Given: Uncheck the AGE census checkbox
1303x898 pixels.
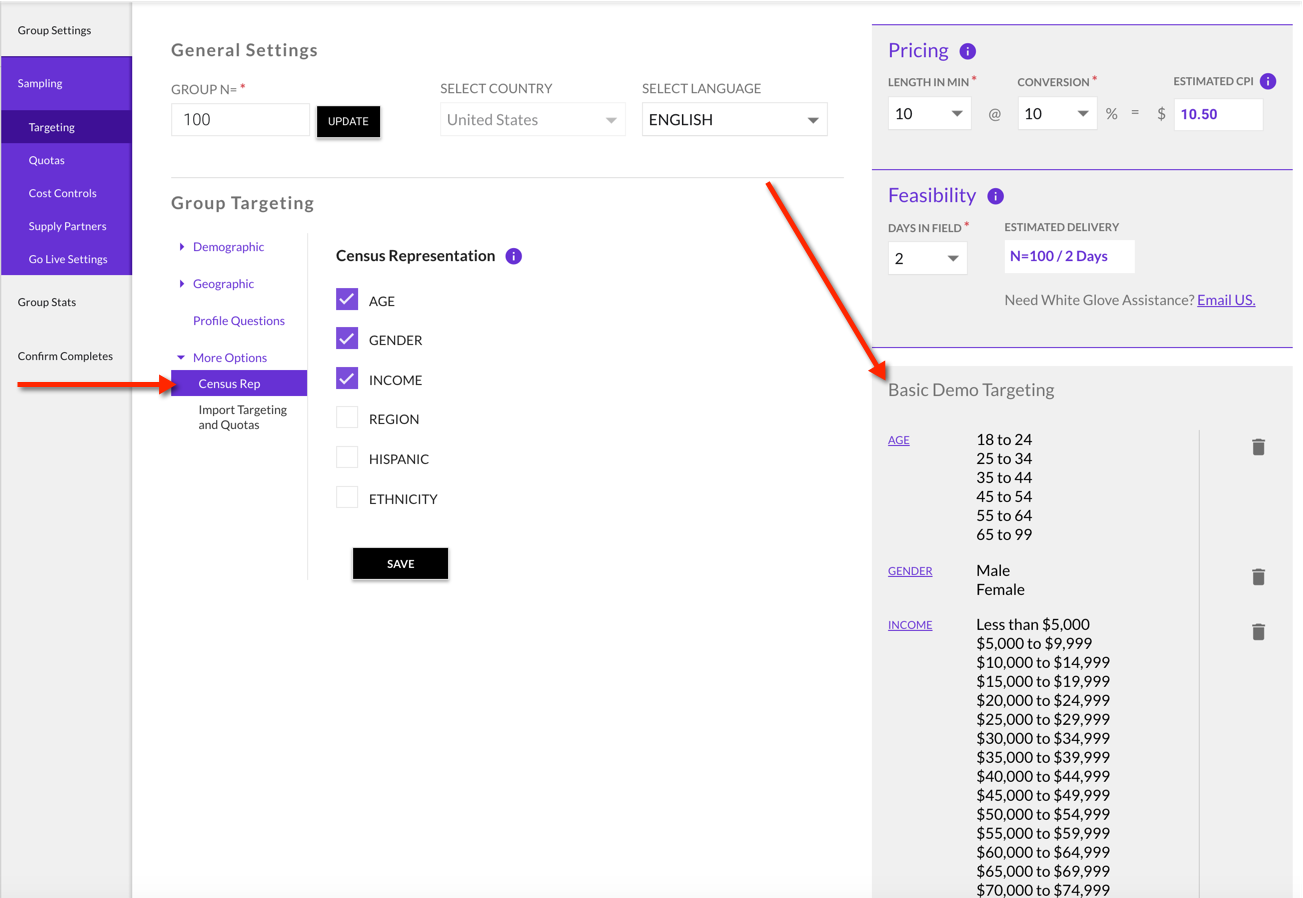Looking at the screenshot, I should pyautogui.click(x=347, y=300).
